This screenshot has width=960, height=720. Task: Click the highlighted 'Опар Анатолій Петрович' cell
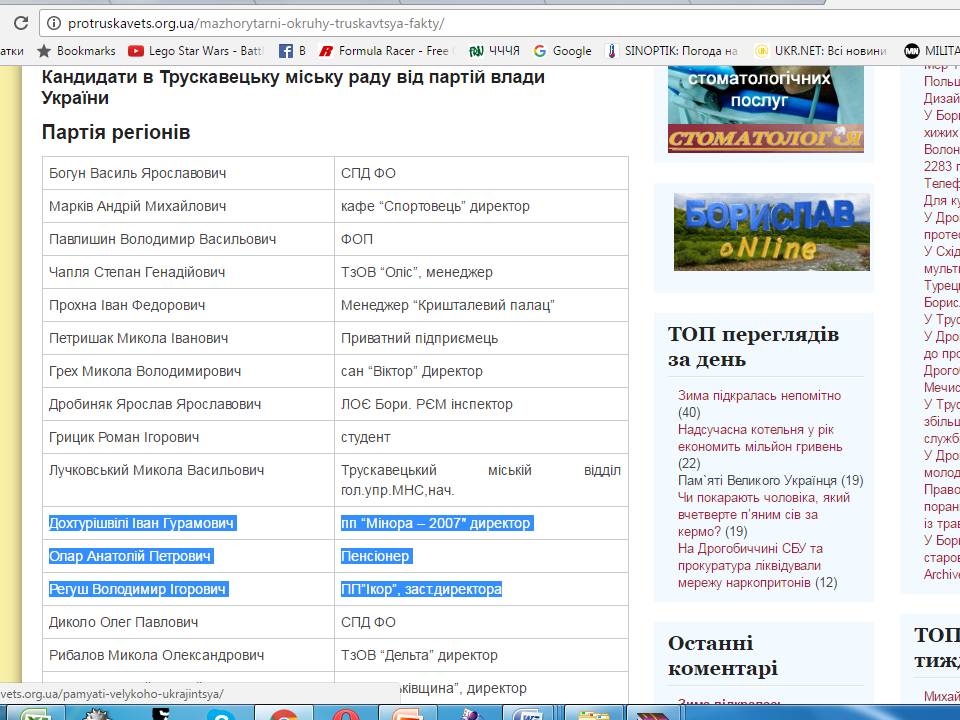(x=130, y=556)
